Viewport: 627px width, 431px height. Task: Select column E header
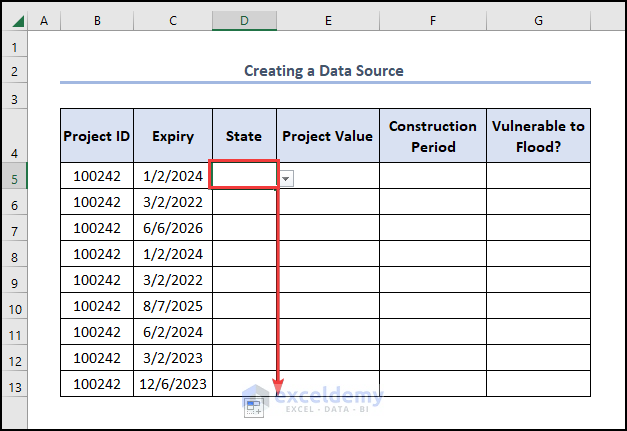pyautogui.click(x=328, y=21)
